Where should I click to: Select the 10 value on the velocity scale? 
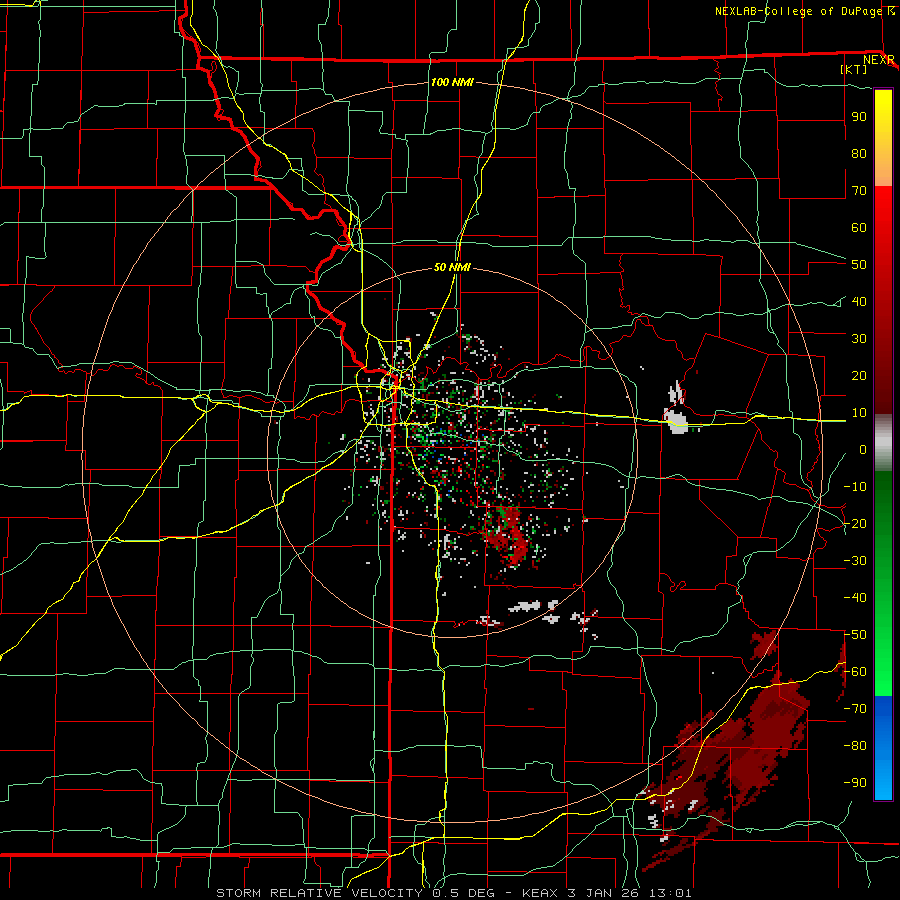(x=859, y=413)
